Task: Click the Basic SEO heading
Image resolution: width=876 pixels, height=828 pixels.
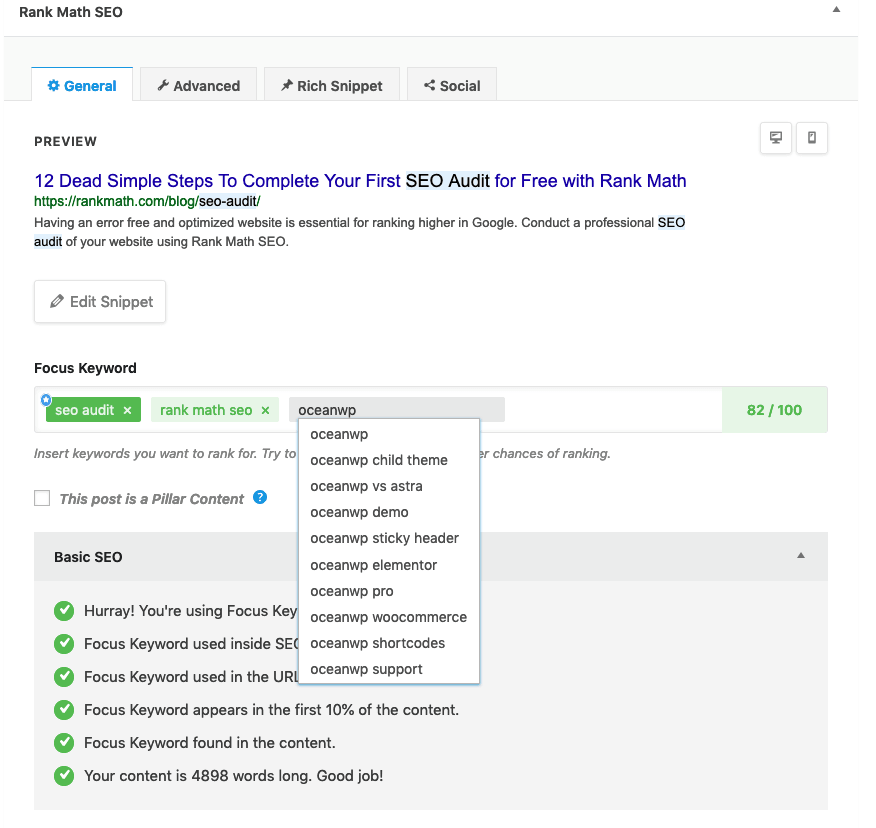Action: tap(88, 557)
